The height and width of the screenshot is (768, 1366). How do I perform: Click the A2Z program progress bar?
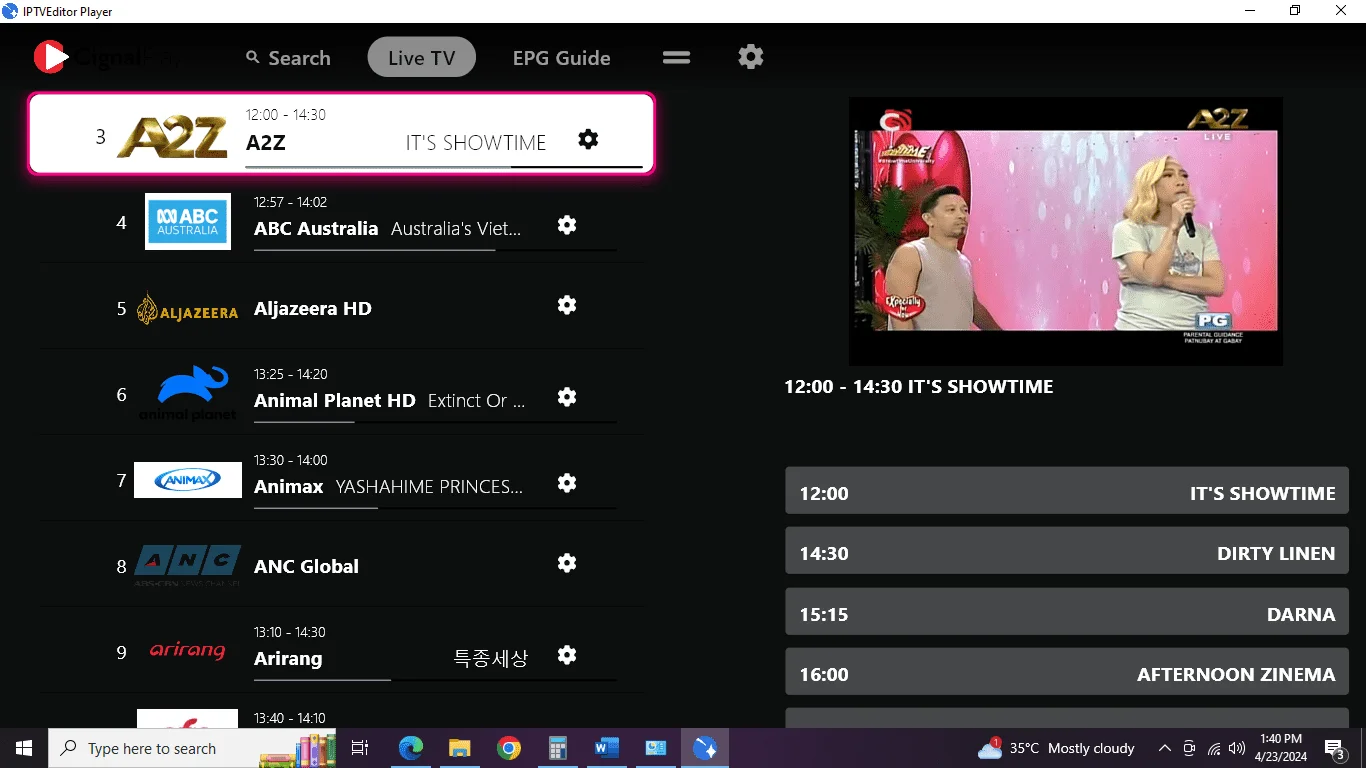click(444, 166)
